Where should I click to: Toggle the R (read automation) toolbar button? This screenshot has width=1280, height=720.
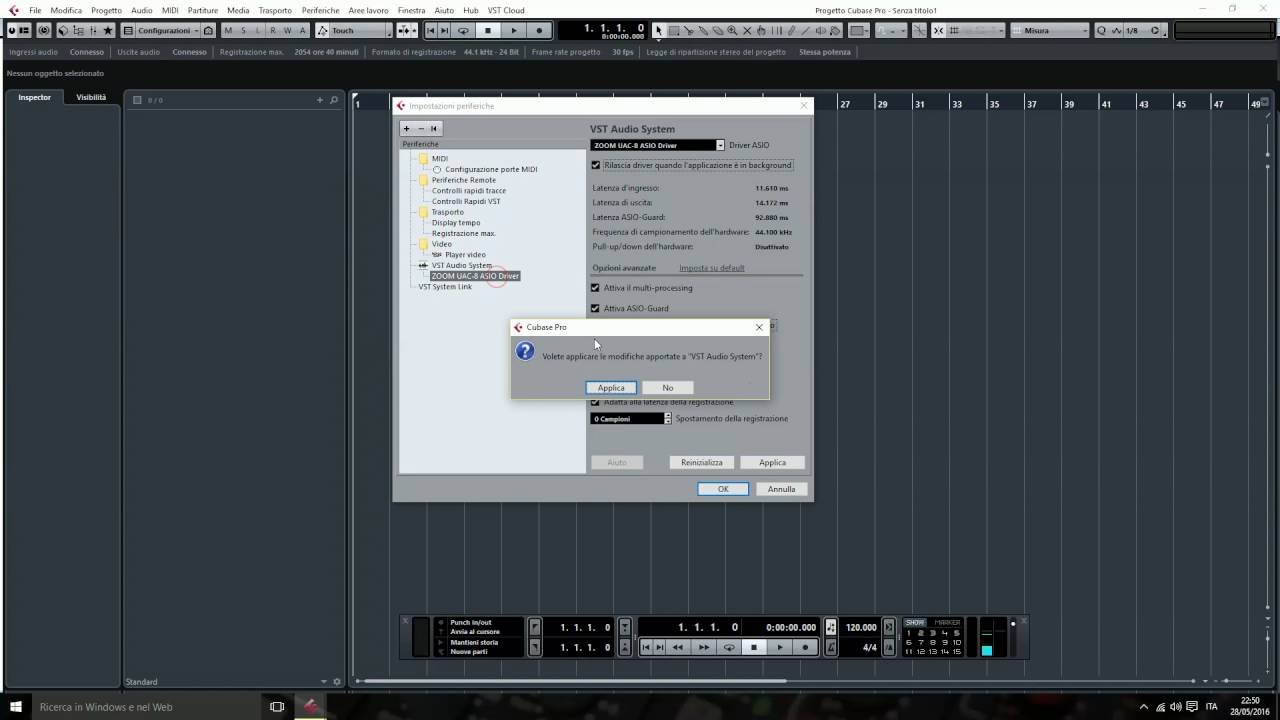point(273,30)
